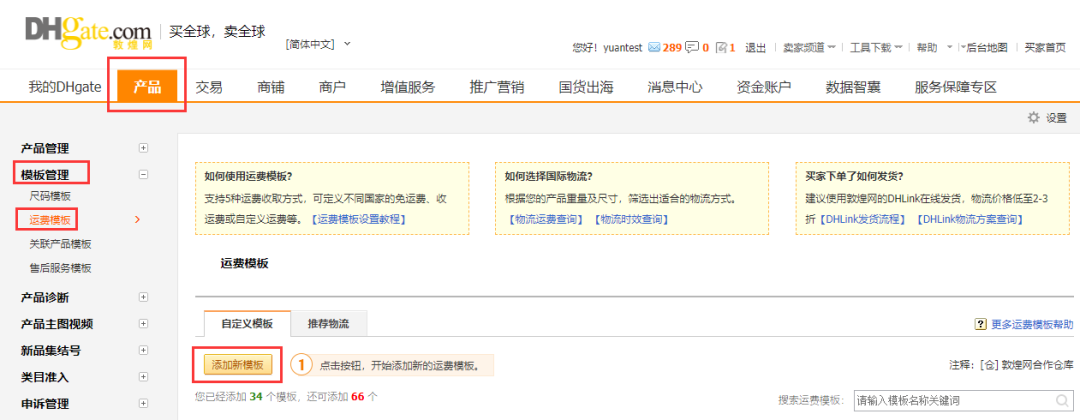Screen dimensions: 1080x420
Task: Open 物流运费查询 link
Action: [x=545, y=220]
